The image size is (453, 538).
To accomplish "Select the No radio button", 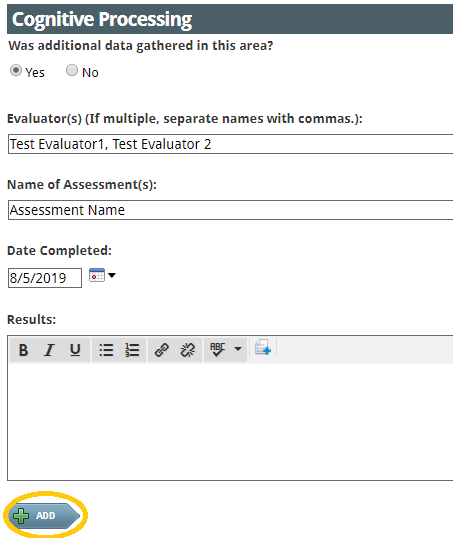I will (x=72, y=70).
